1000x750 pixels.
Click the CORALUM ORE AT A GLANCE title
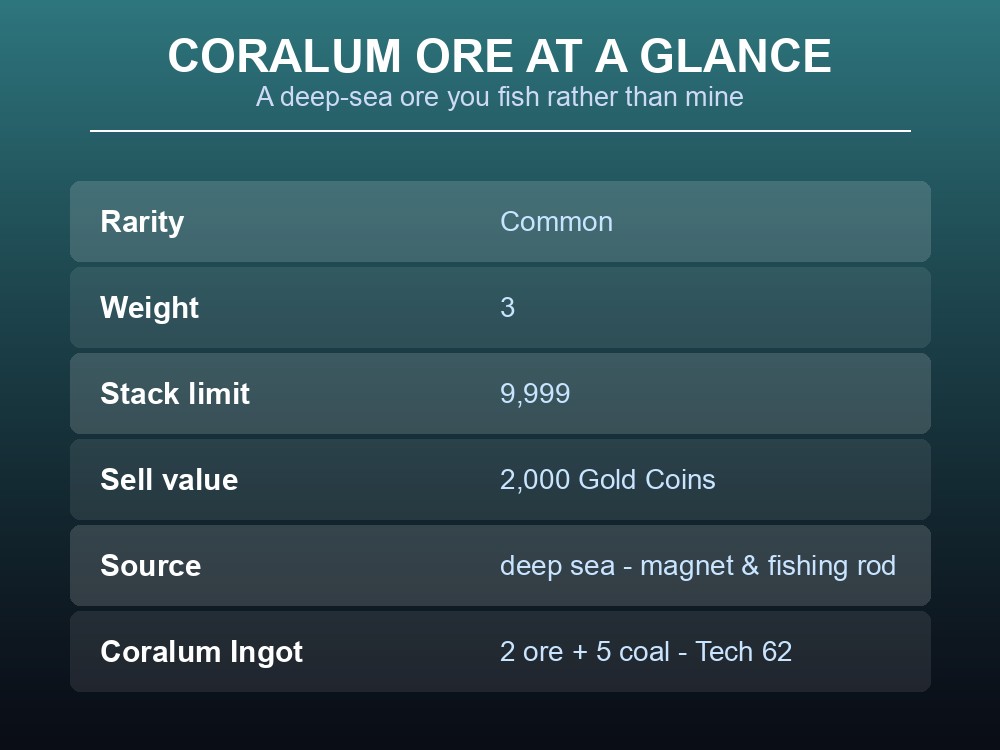click(499, 56)
